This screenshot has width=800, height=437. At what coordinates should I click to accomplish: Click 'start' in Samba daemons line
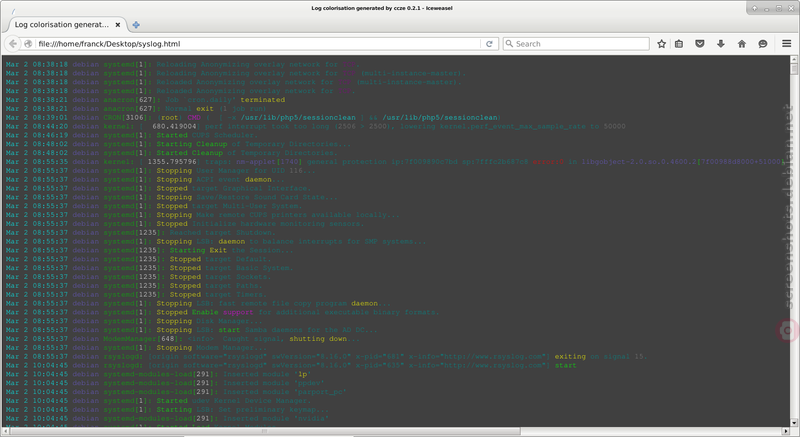coord(229,330)
